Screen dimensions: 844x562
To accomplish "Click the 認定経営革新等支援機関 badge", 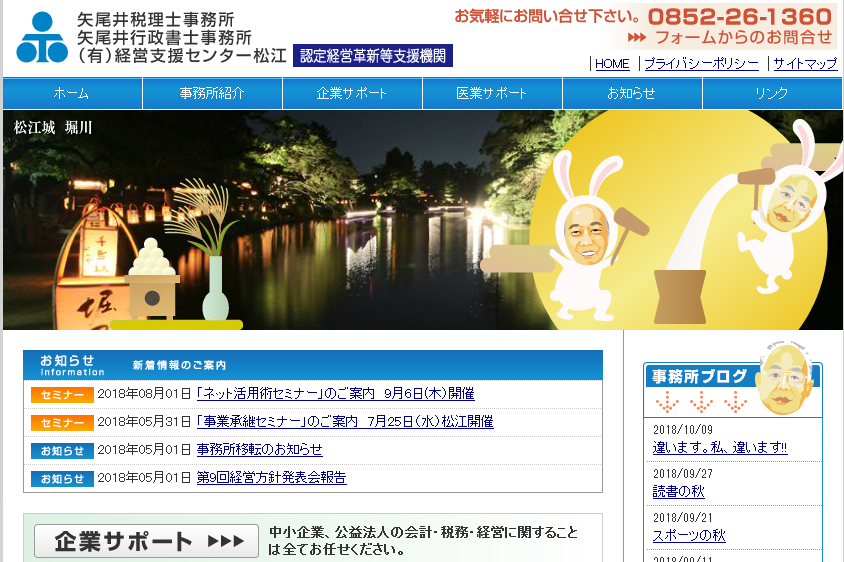I will [x=372, y=56].
